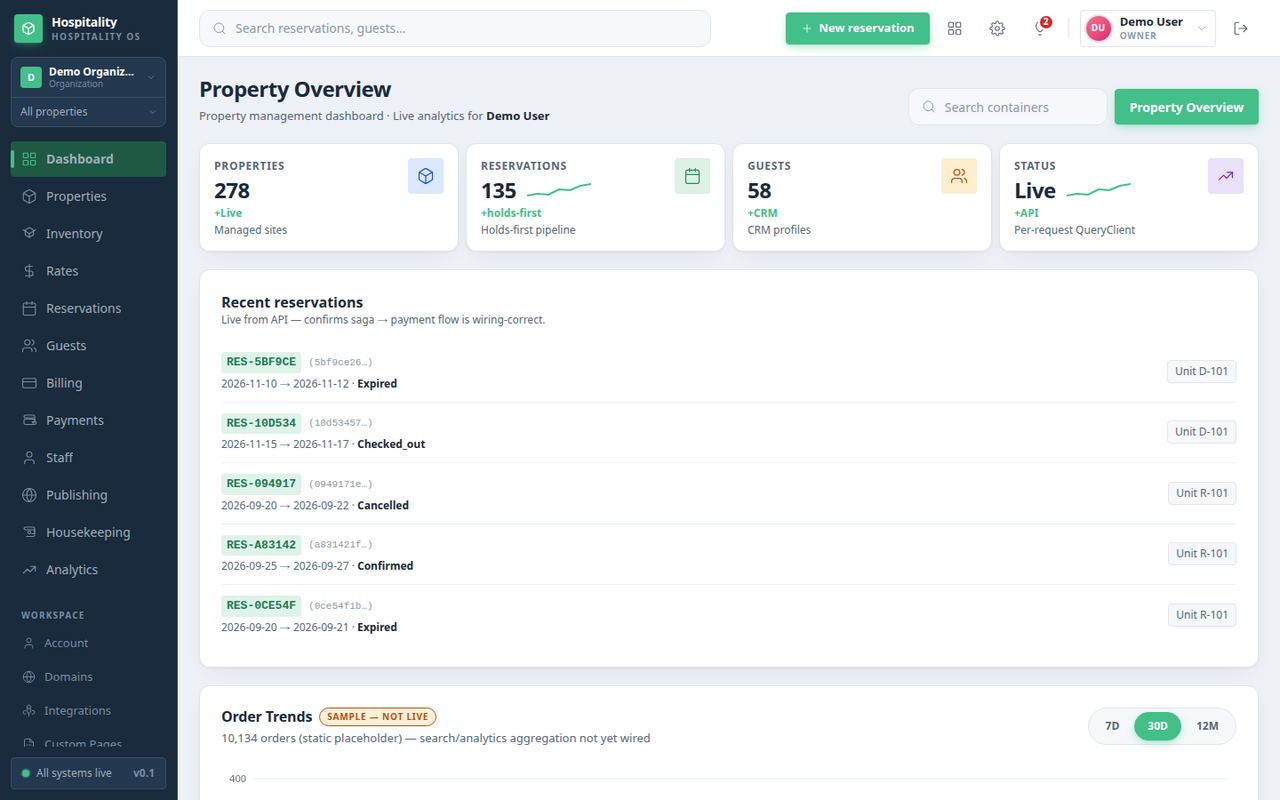This screenshot has height=800, width=1280.
Task: Click Unit D-101 tag for RES-5BF9CE
Action: pyautogui.click(x=1202, y=371)
